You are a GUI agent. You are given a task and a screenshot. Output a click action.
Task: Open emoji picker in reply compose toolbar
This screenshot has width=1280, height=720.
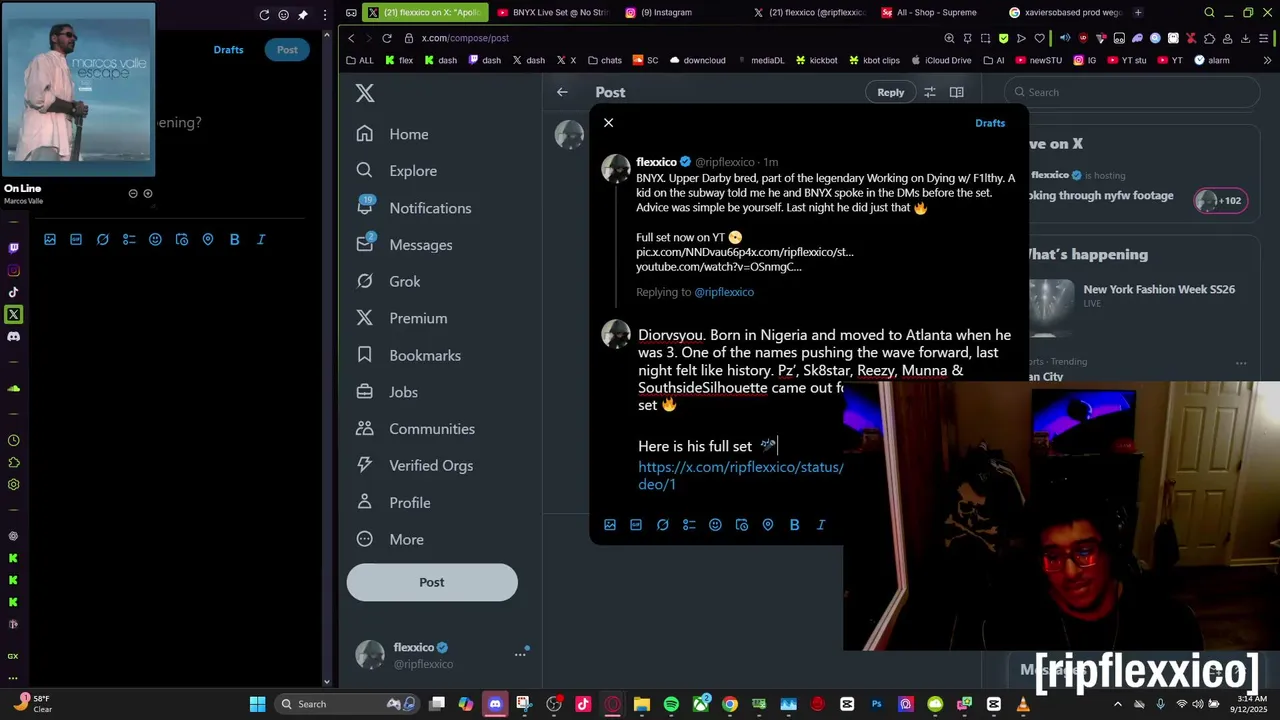click(715, 525)
